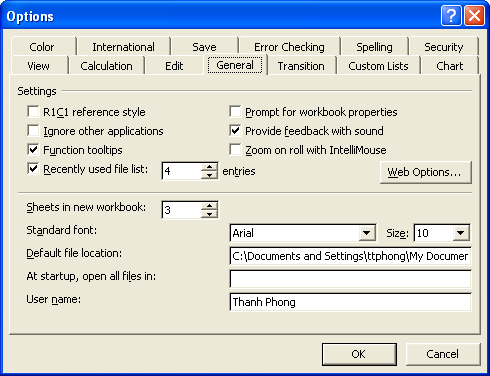Click the Help question mark button

(451, 15)
